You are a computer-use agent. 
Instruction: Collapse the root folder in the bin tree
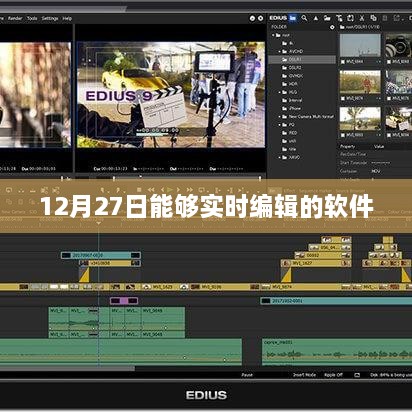coord(273,35)
